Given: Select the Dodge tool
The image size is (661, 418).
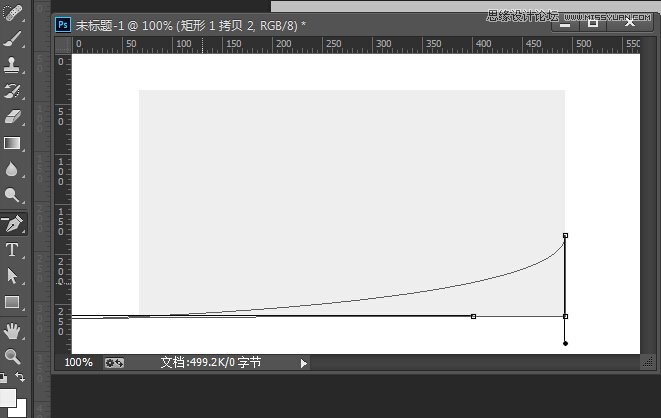Looking at the screenshot, I should (12, 195).
